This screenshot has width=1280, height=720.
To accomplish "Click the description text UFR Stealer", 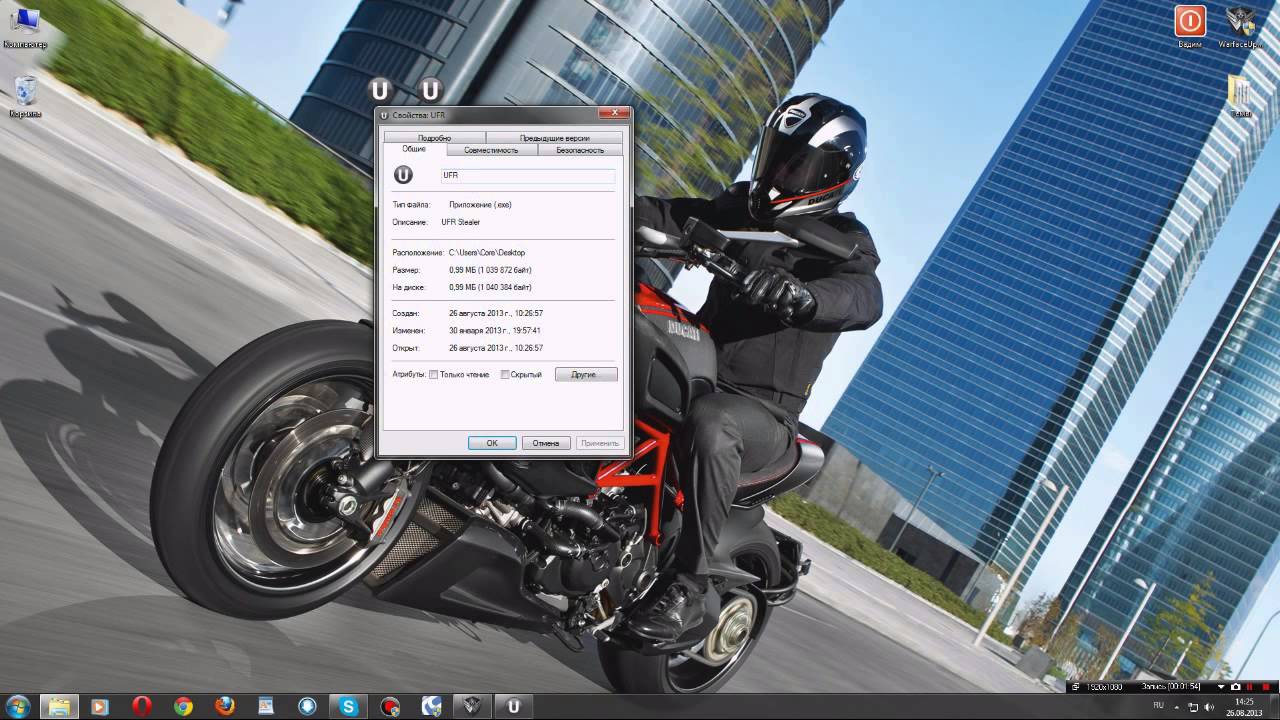I will tap(461, 222).
